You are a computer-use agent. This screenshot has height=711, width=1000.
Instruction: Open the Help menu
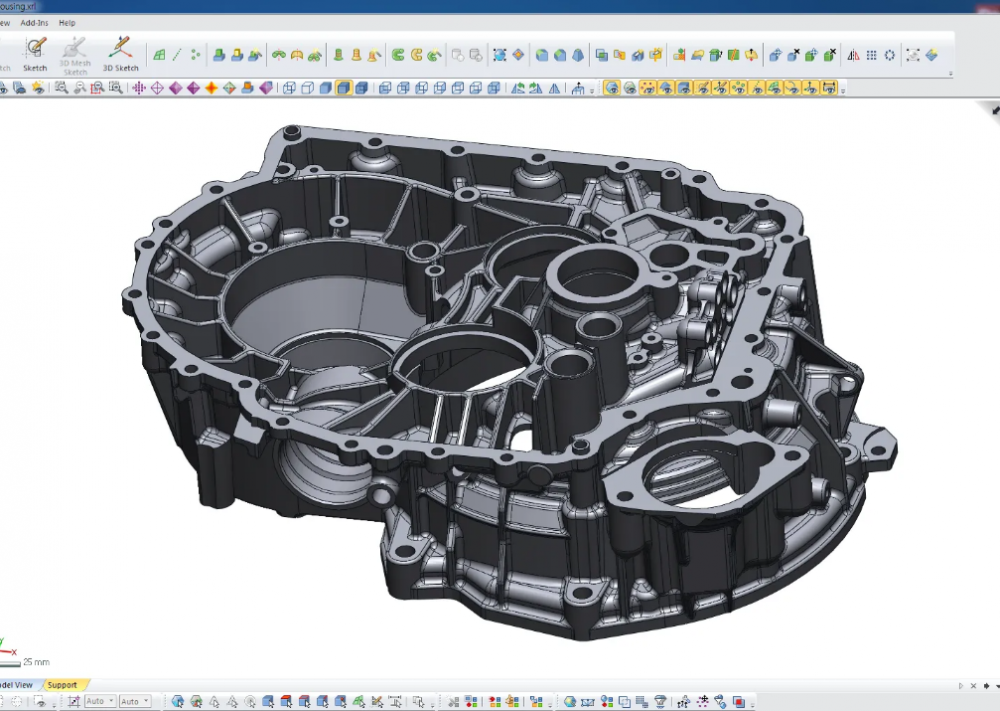pyautogui.click(x=67, y=22)
